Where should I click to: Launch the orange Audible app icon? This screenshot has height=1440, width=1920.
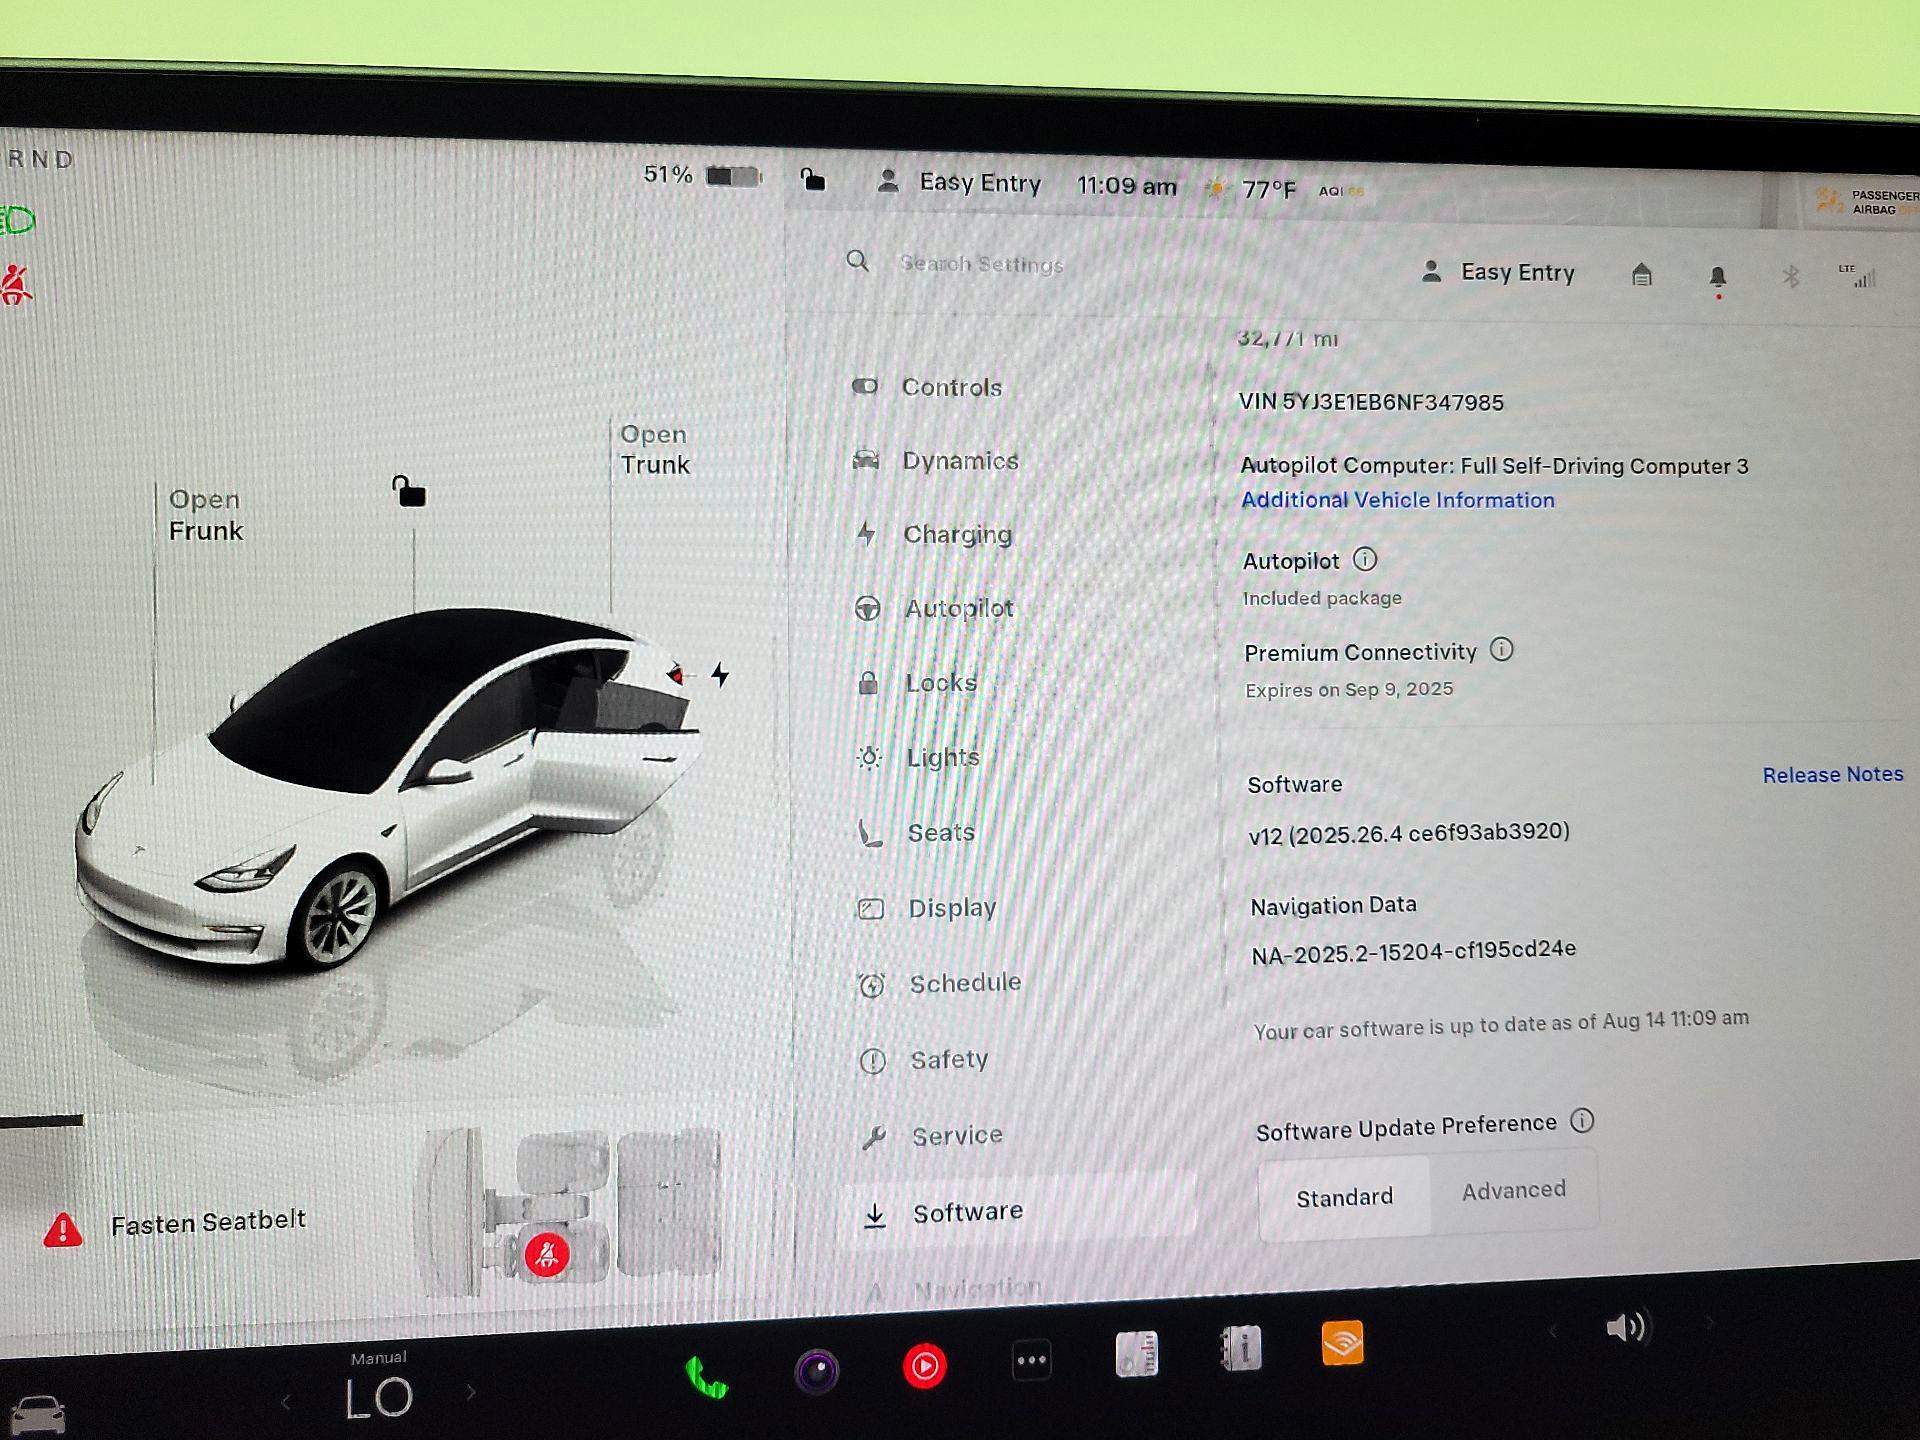[x=1342, y=1343]
